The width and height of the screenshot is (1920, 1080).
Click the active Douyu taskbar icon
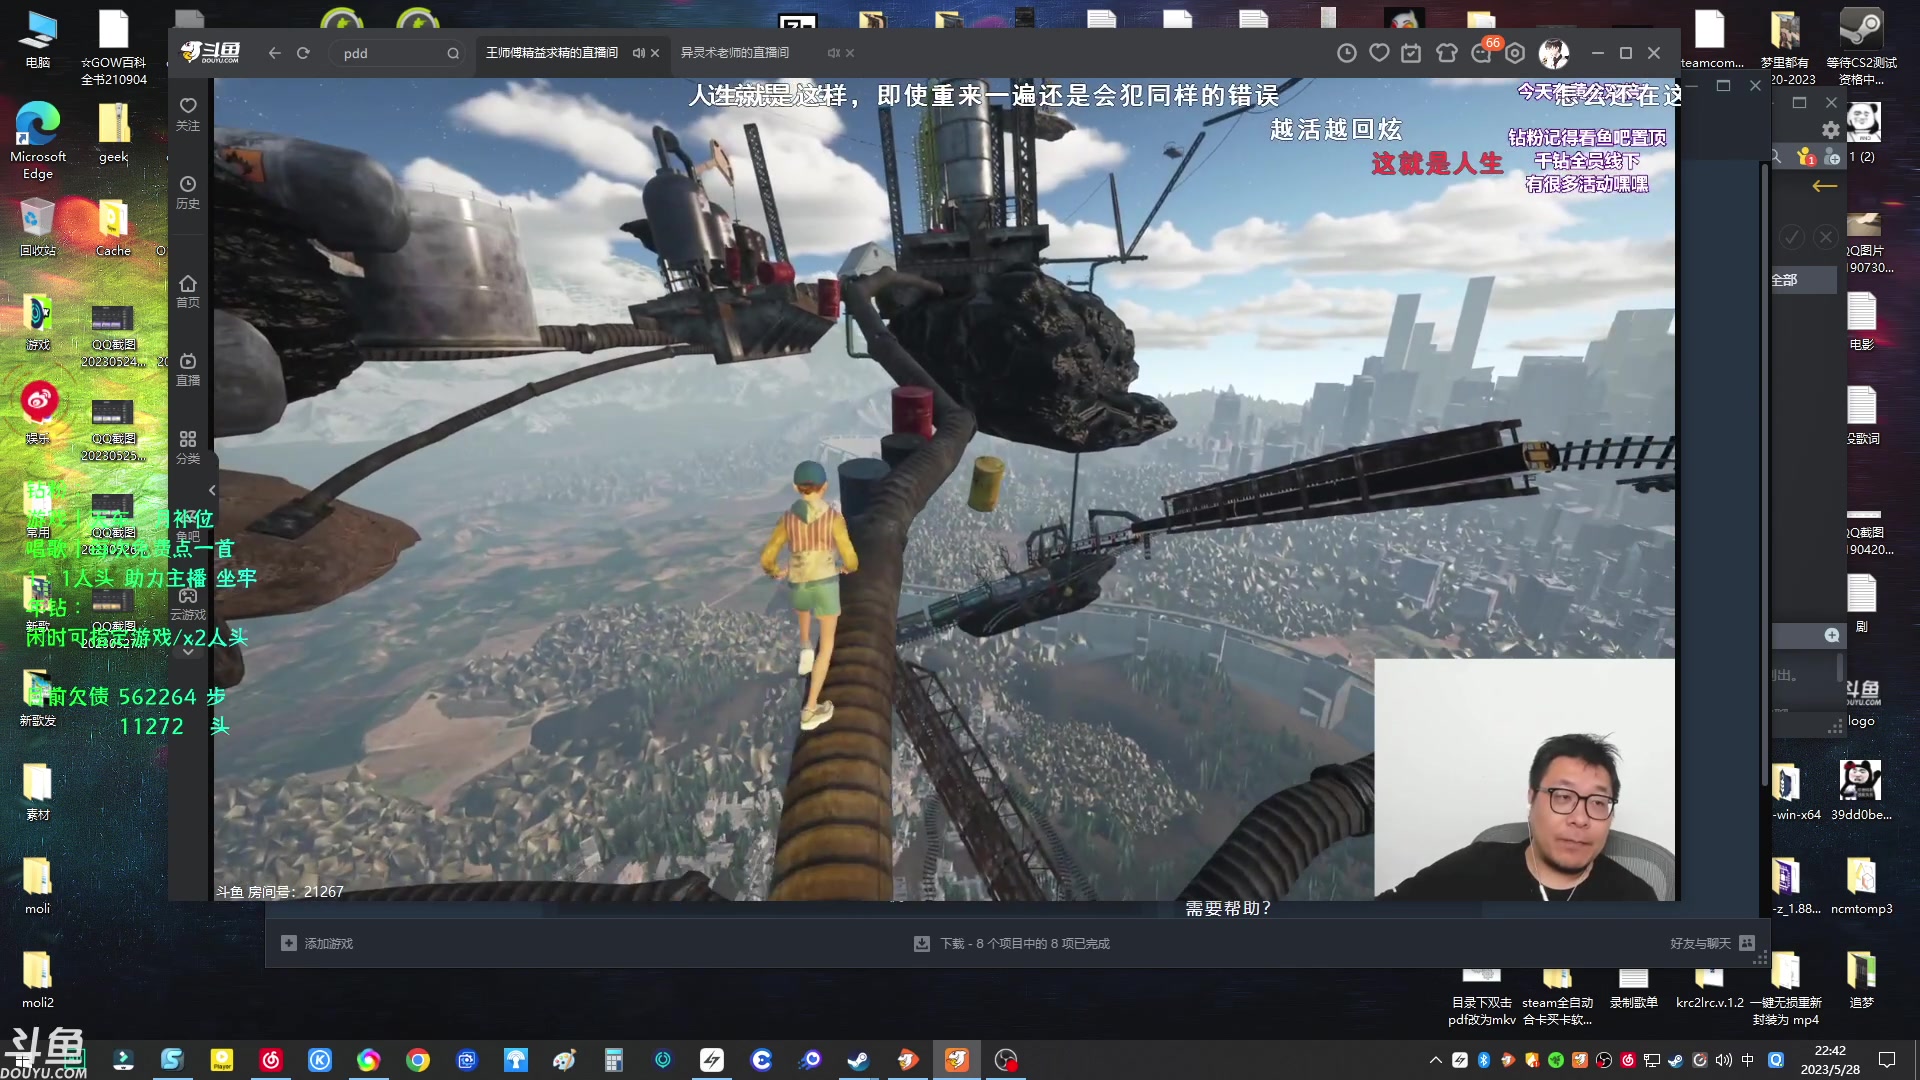click(957, 1060)
